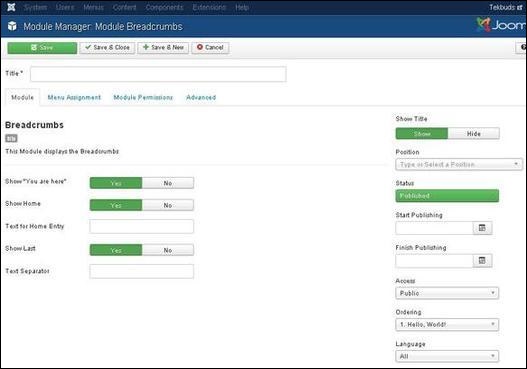This screenshot has height=369, width=527.
Task: Click the Site badge under Breadcrumbs heading
Action: pyautogui.click(x=11, y=138)
